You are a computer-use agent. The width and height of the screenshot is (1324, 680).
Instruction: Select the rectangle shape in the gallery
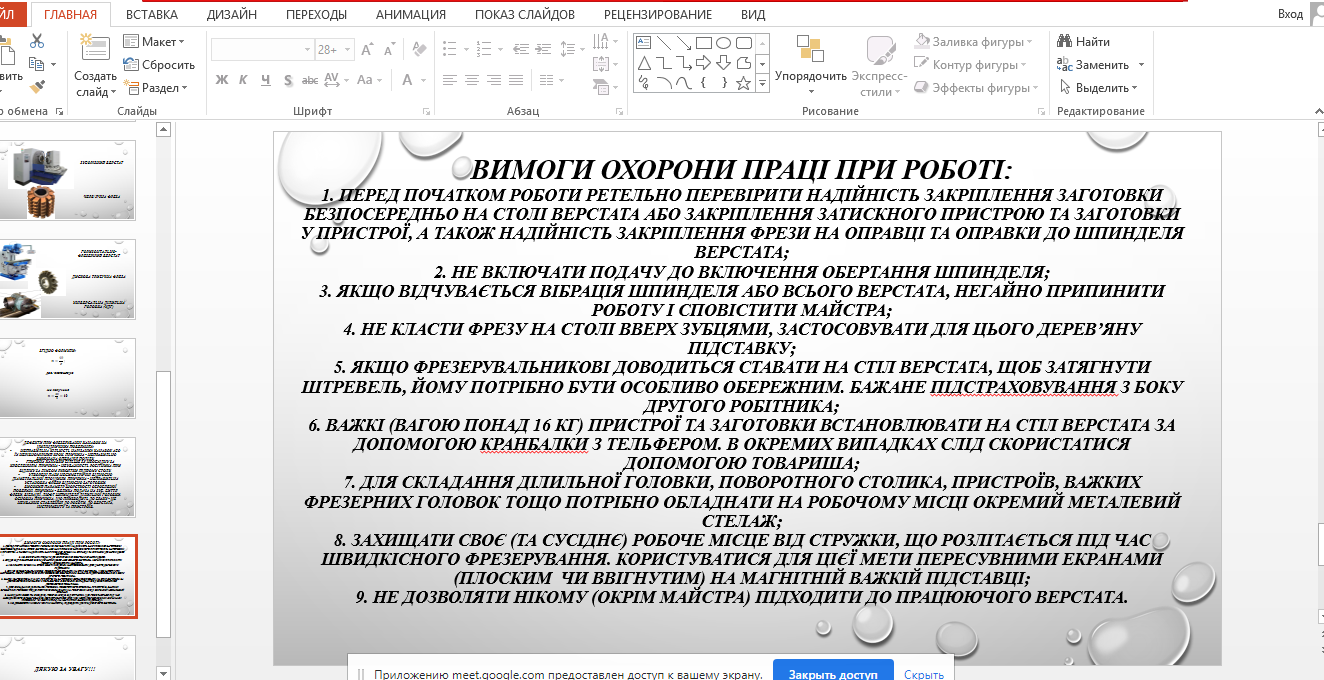tap(704, 43)
